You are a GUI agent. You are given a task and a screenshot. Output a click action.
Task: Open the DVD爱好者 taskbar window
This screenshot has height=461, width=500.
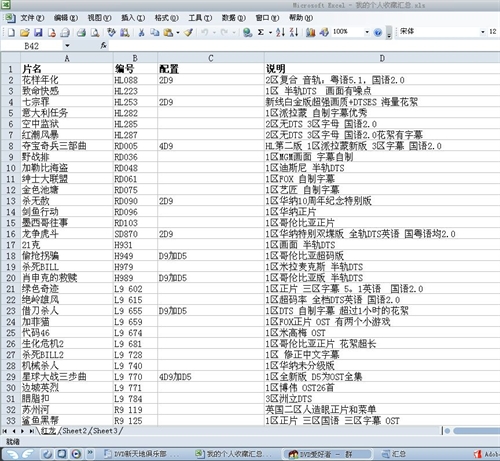coord(327,454)
